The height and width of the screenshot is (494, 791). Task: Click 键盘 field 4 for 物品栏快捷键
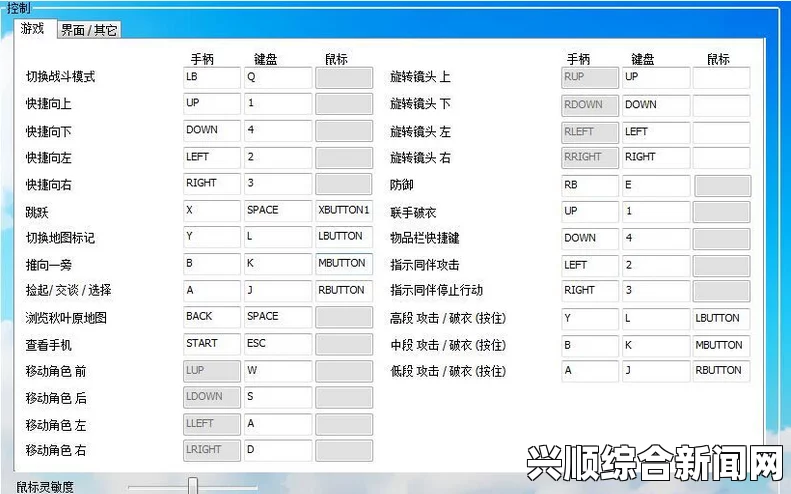coord(656,239)
